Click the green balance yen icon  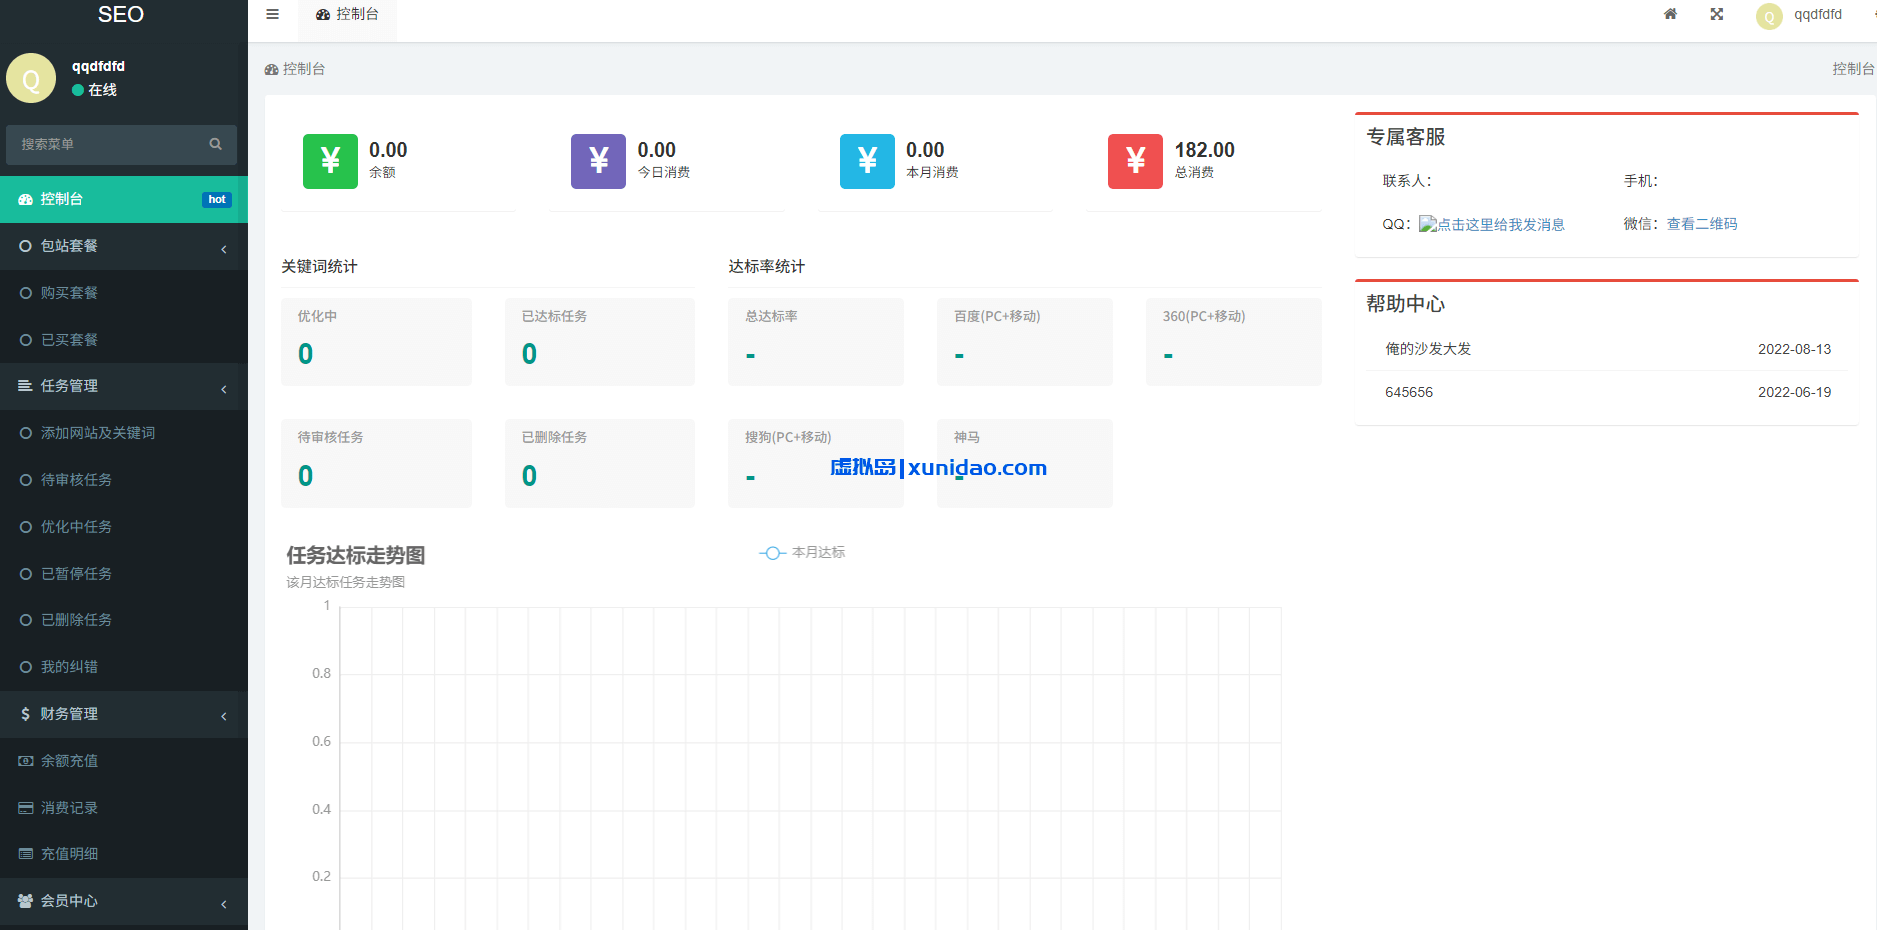[330, 161]
